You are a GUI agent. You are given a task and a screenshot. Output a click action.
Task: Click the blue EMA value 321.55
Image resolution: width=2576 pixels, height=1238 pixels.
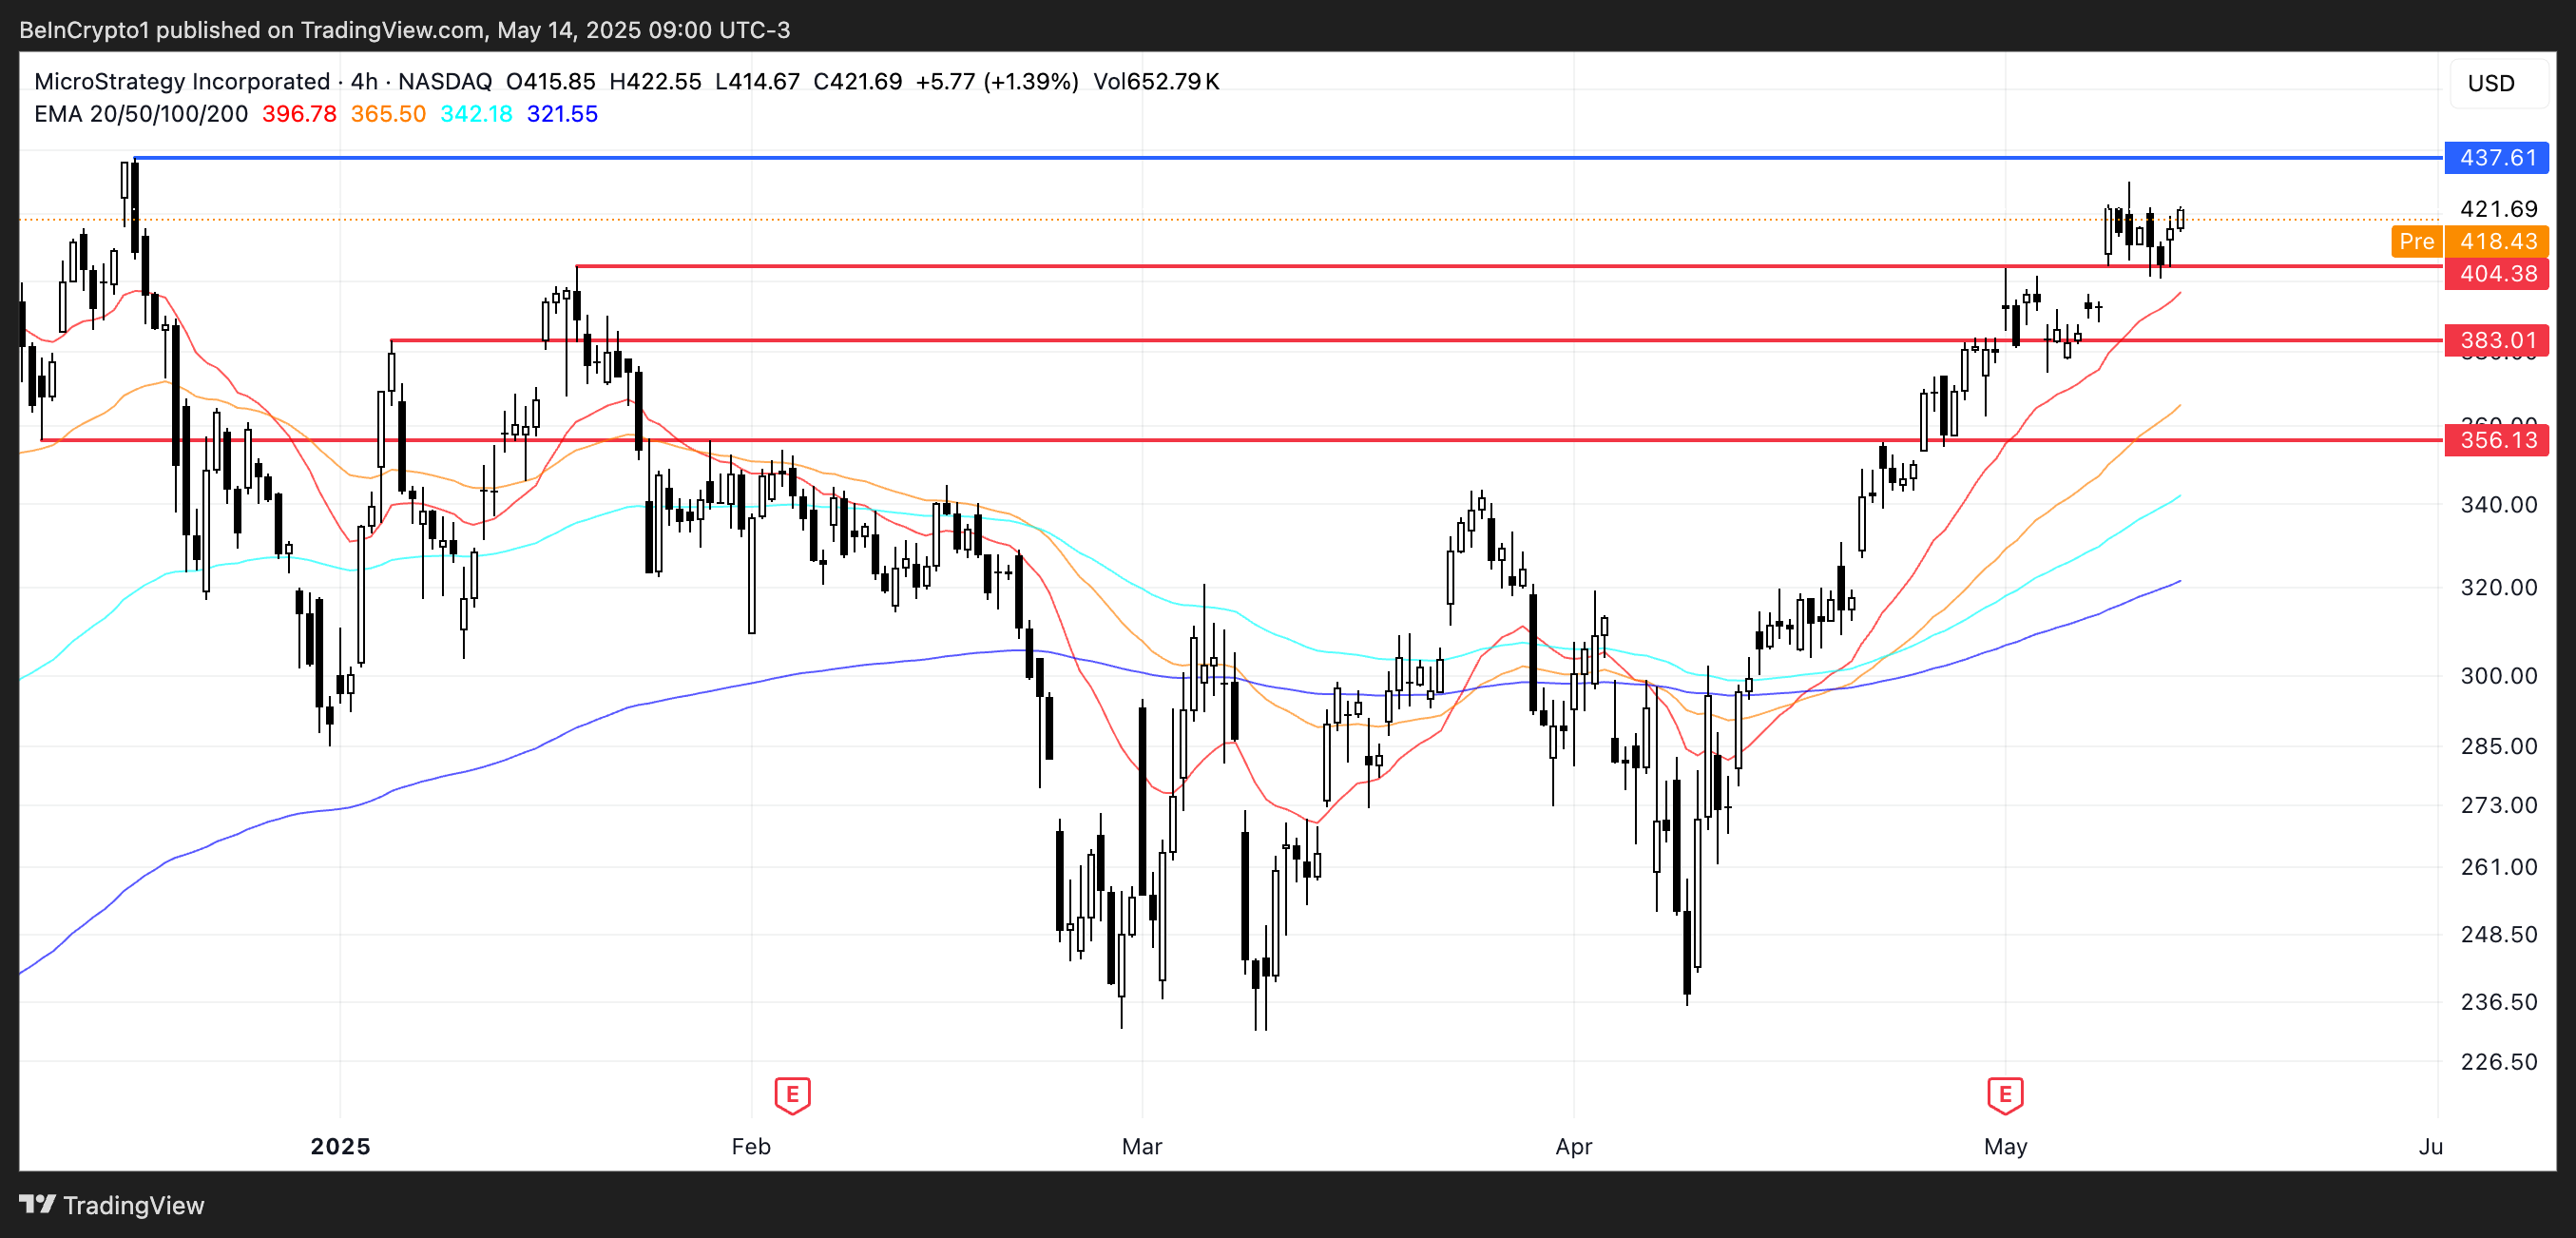click(x=562, y=114)
